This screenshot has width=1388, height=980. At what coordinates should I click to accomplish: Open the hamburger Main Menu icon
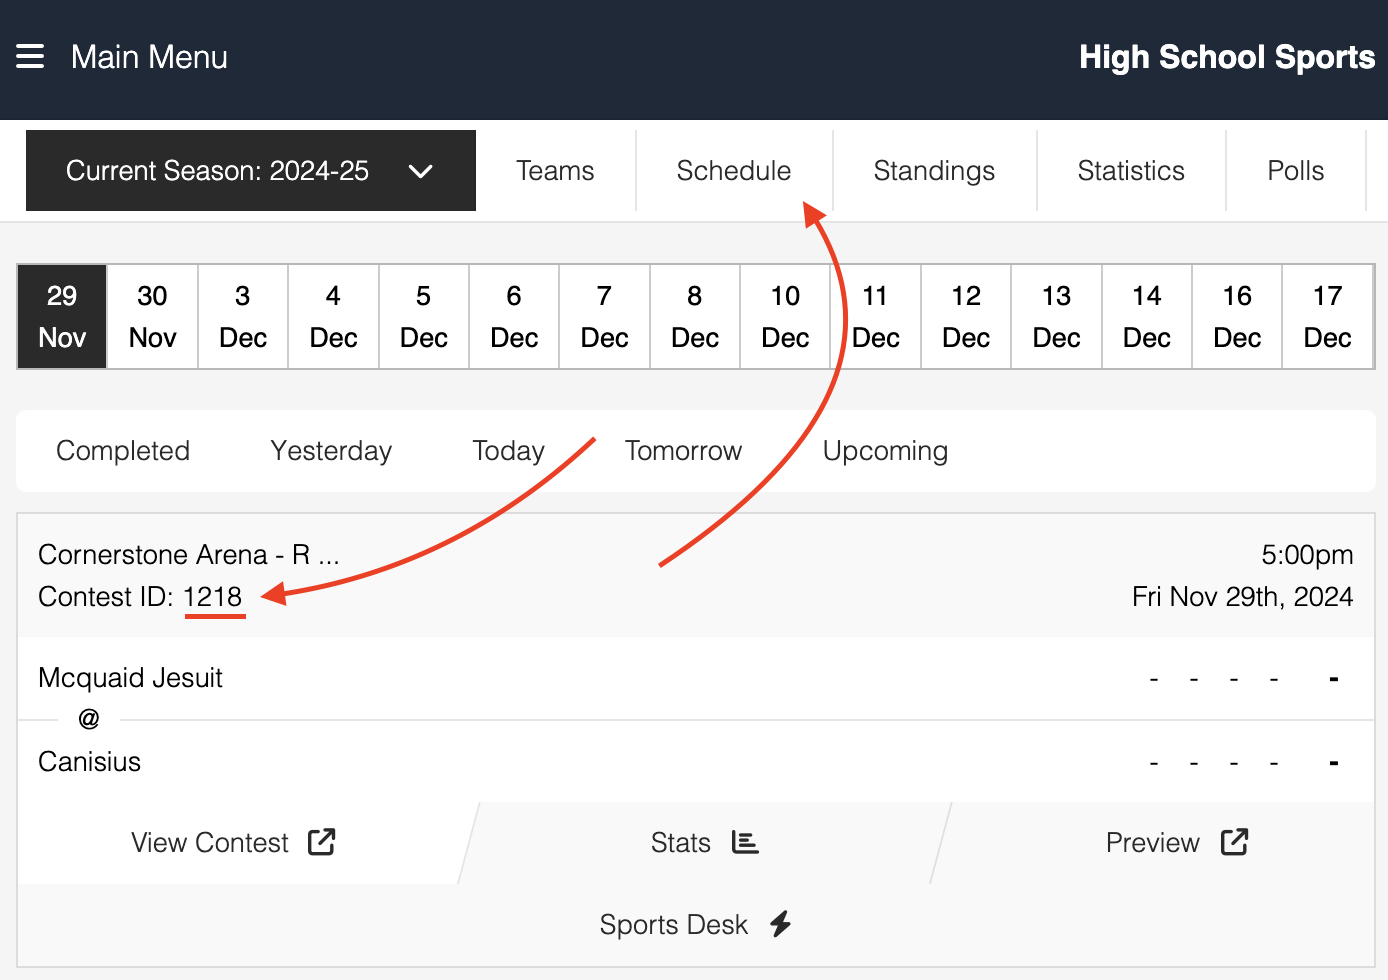30,57
